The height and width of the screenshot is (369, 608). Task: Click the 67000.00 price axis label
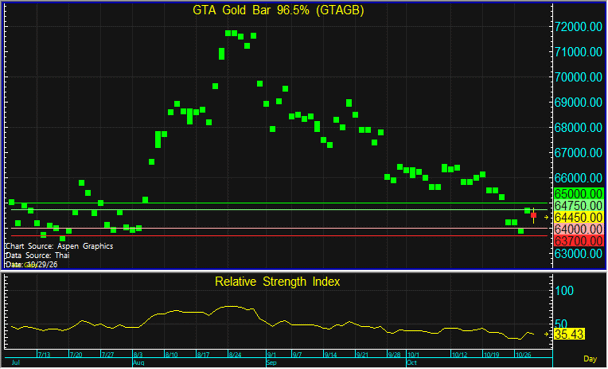pyautogui.click(x=578, y=153)
